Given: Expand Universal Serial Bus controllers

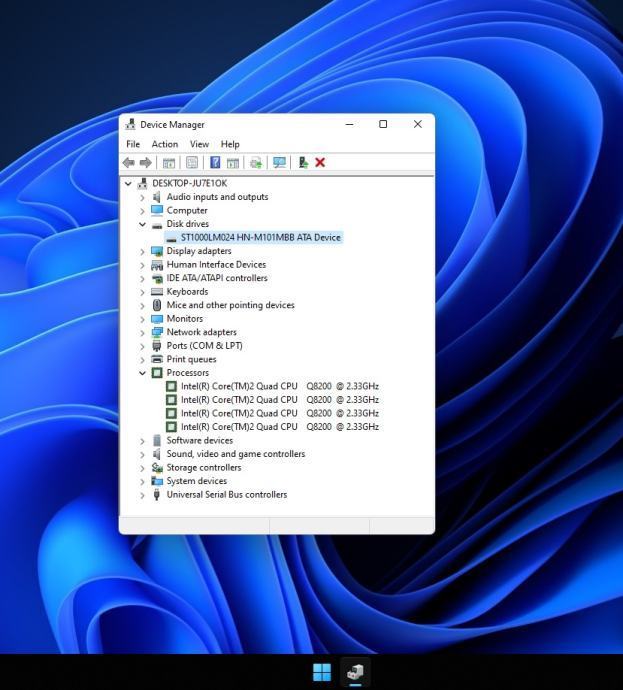Looking at the screenshot, I should 143,495.
